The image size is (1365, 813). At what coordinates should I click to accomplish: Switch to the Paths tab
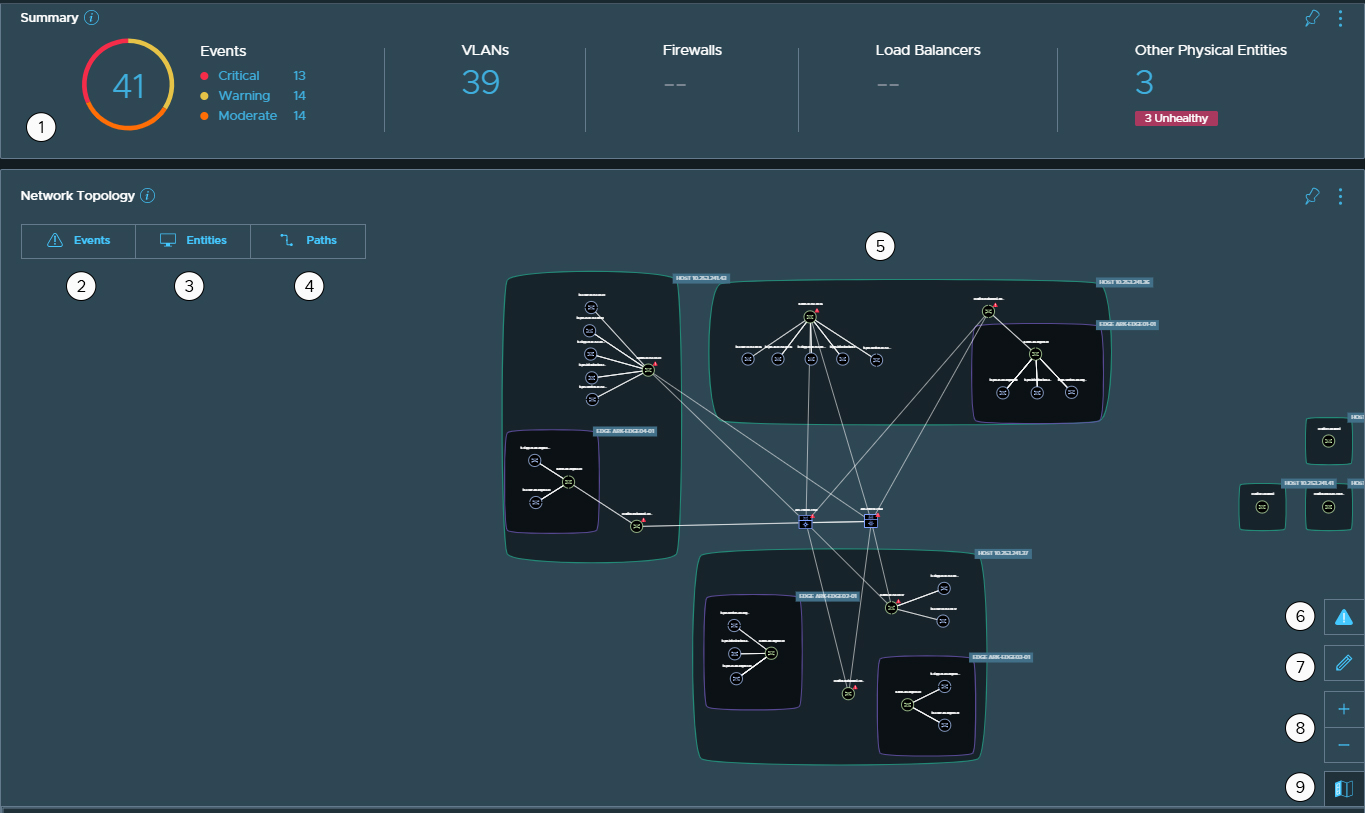(308, 241)
